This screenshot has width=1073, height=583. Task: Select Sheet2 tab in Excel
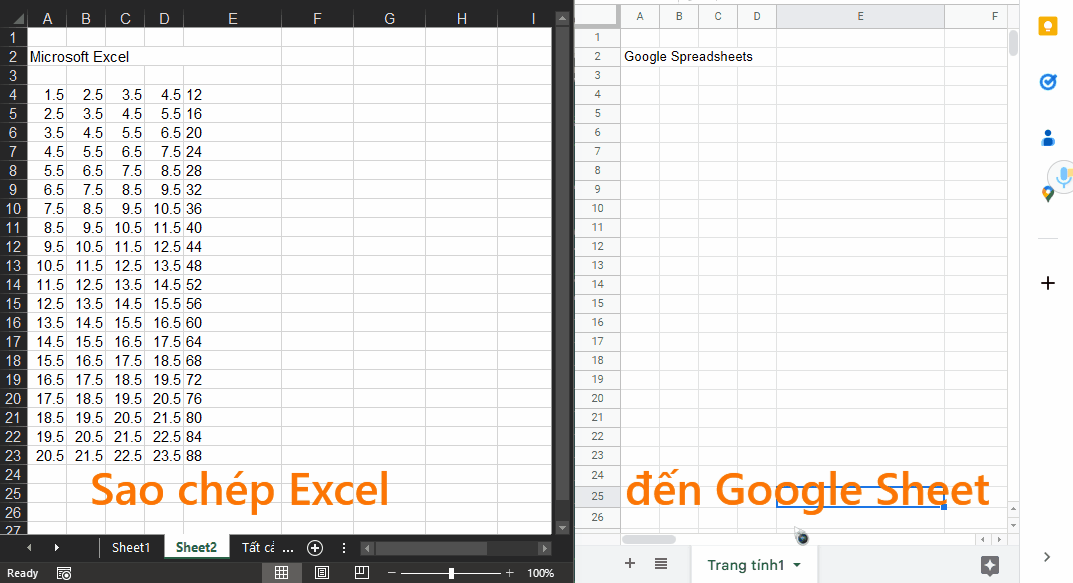tap(196, 547)
